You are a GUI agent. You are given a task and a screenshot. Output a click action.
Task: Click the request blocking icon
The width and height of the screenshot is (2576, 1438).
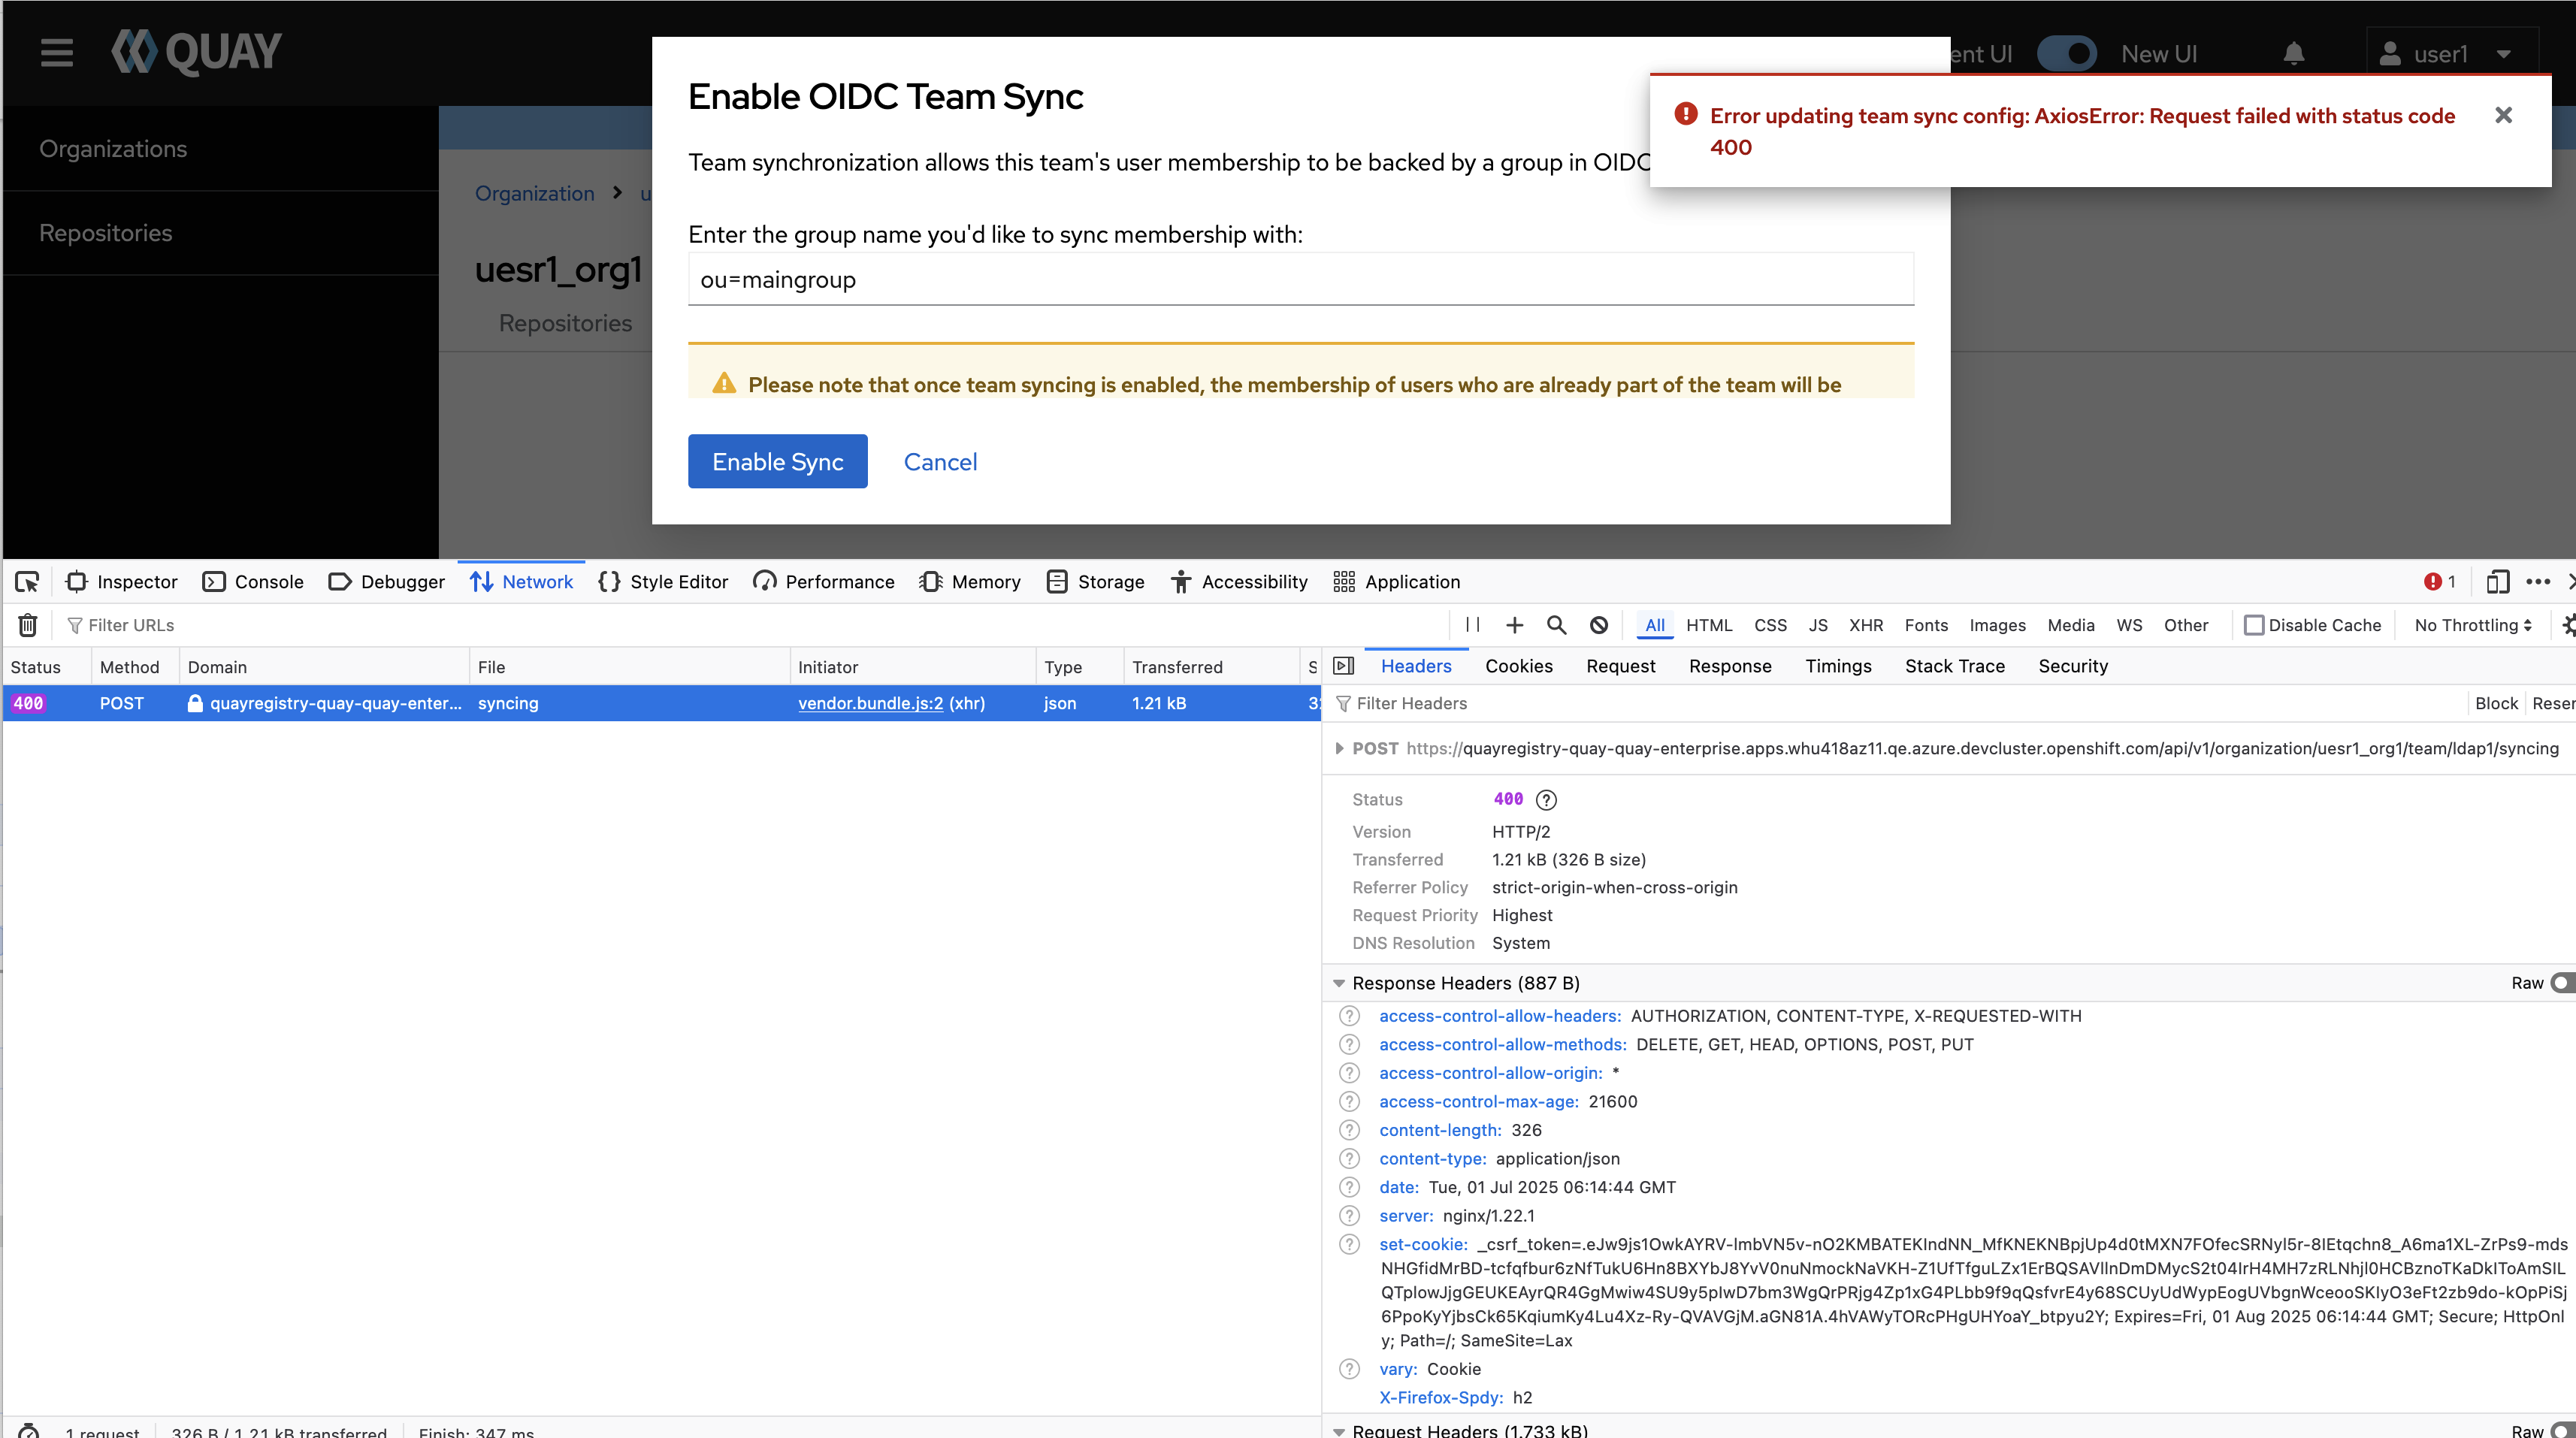(x=1599, y=625)
